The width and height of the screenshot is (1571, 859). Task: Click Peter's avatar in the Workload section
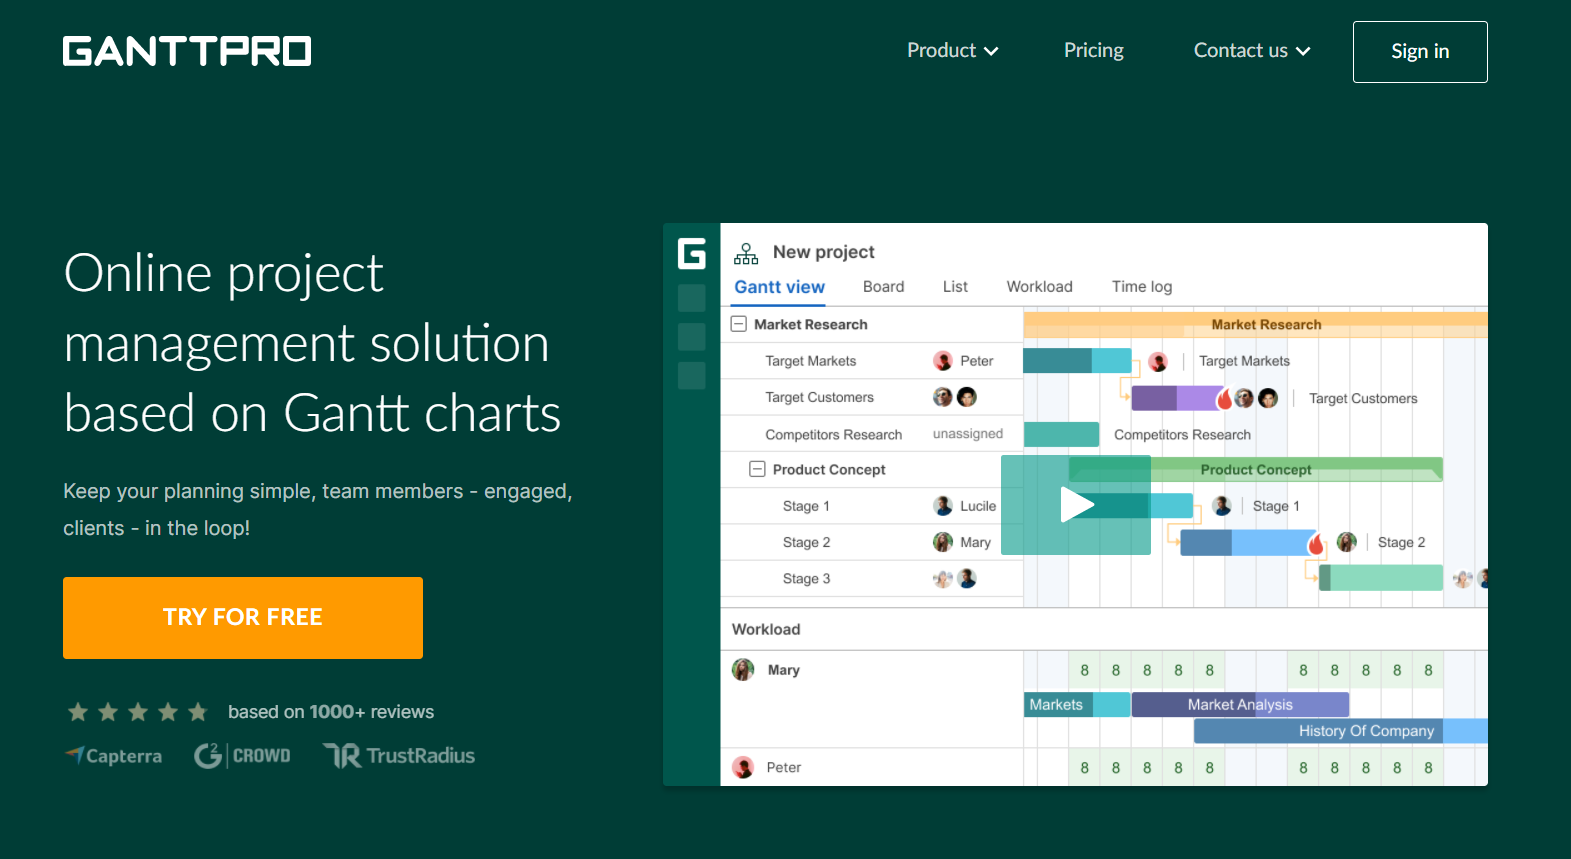point(743,767)
